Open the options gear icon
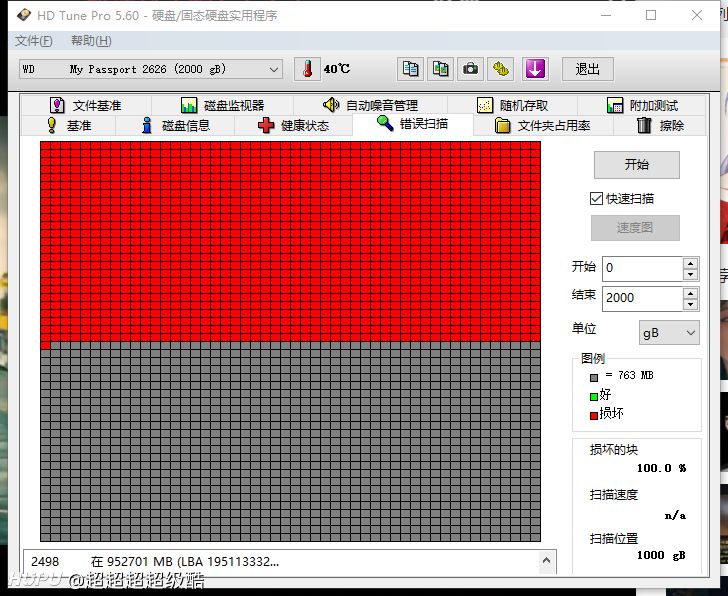This screenshot has width=728, height=596. [500, 69]
